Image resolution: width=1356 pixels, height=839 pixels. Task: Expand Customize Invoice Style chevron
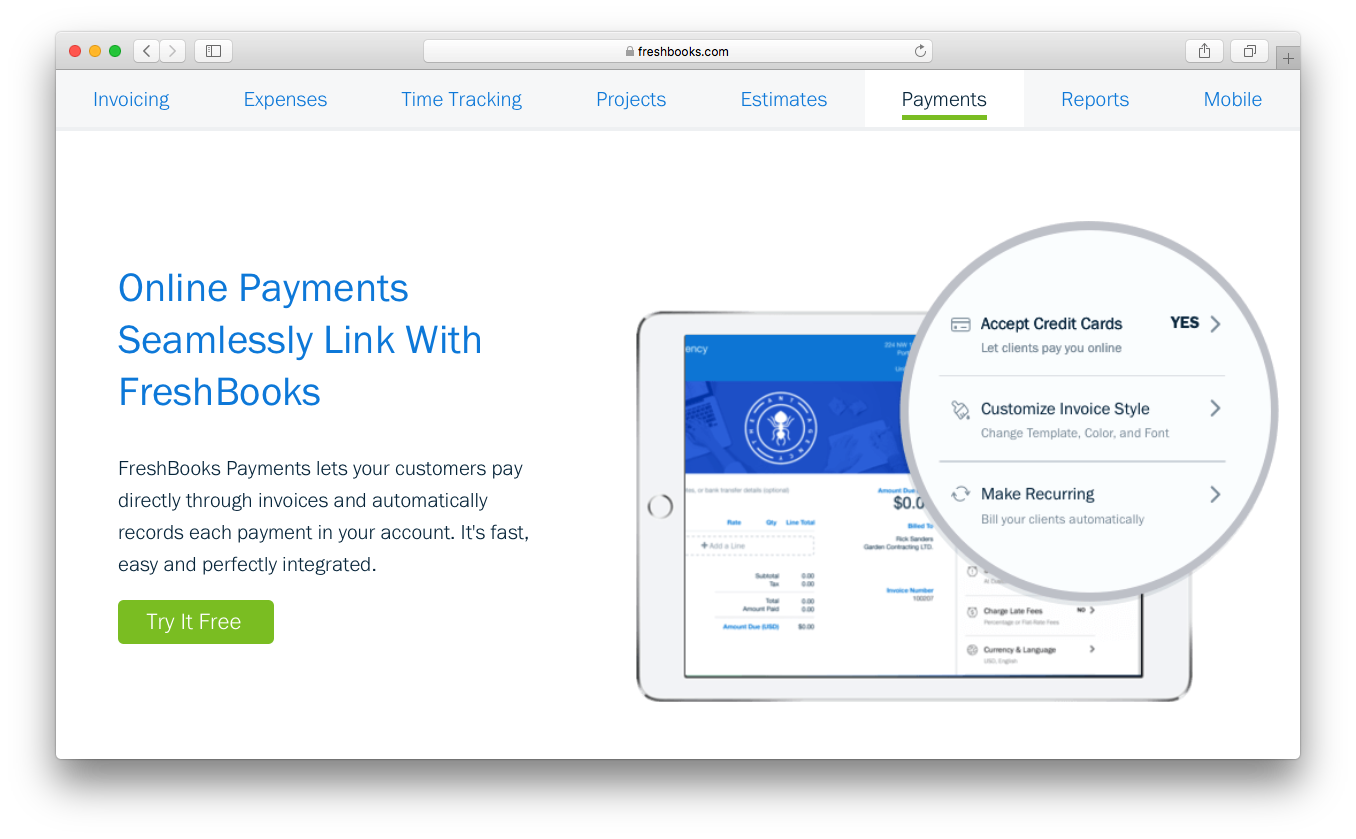click(x=1215, y=408)
